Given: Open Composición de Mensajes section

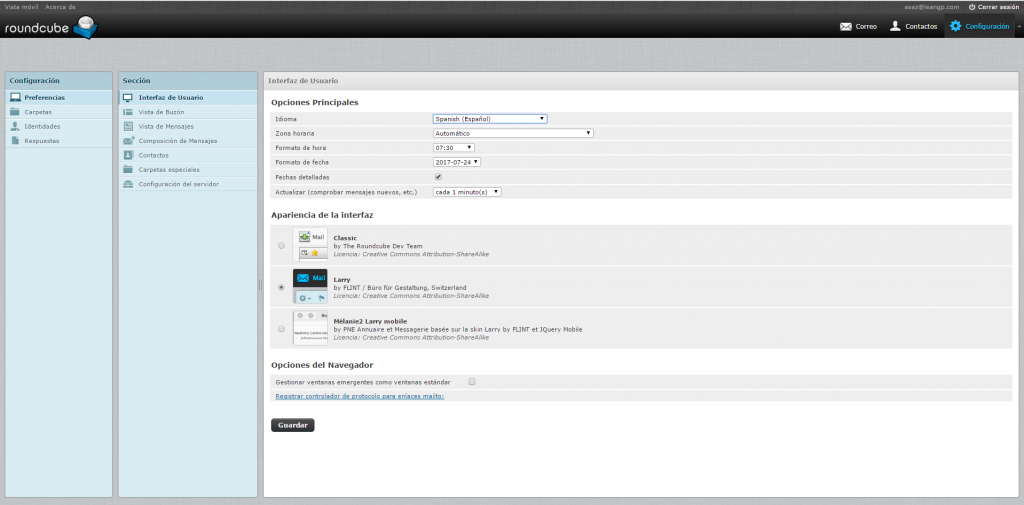Looking at the screenshot, I should tap(188, 140).
